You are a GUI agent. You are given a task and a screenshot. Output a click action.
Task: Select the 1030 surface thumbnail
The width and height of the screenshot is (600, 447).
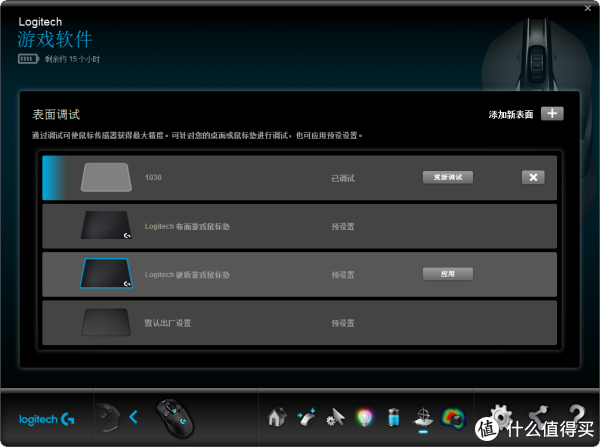pos(104,178)
